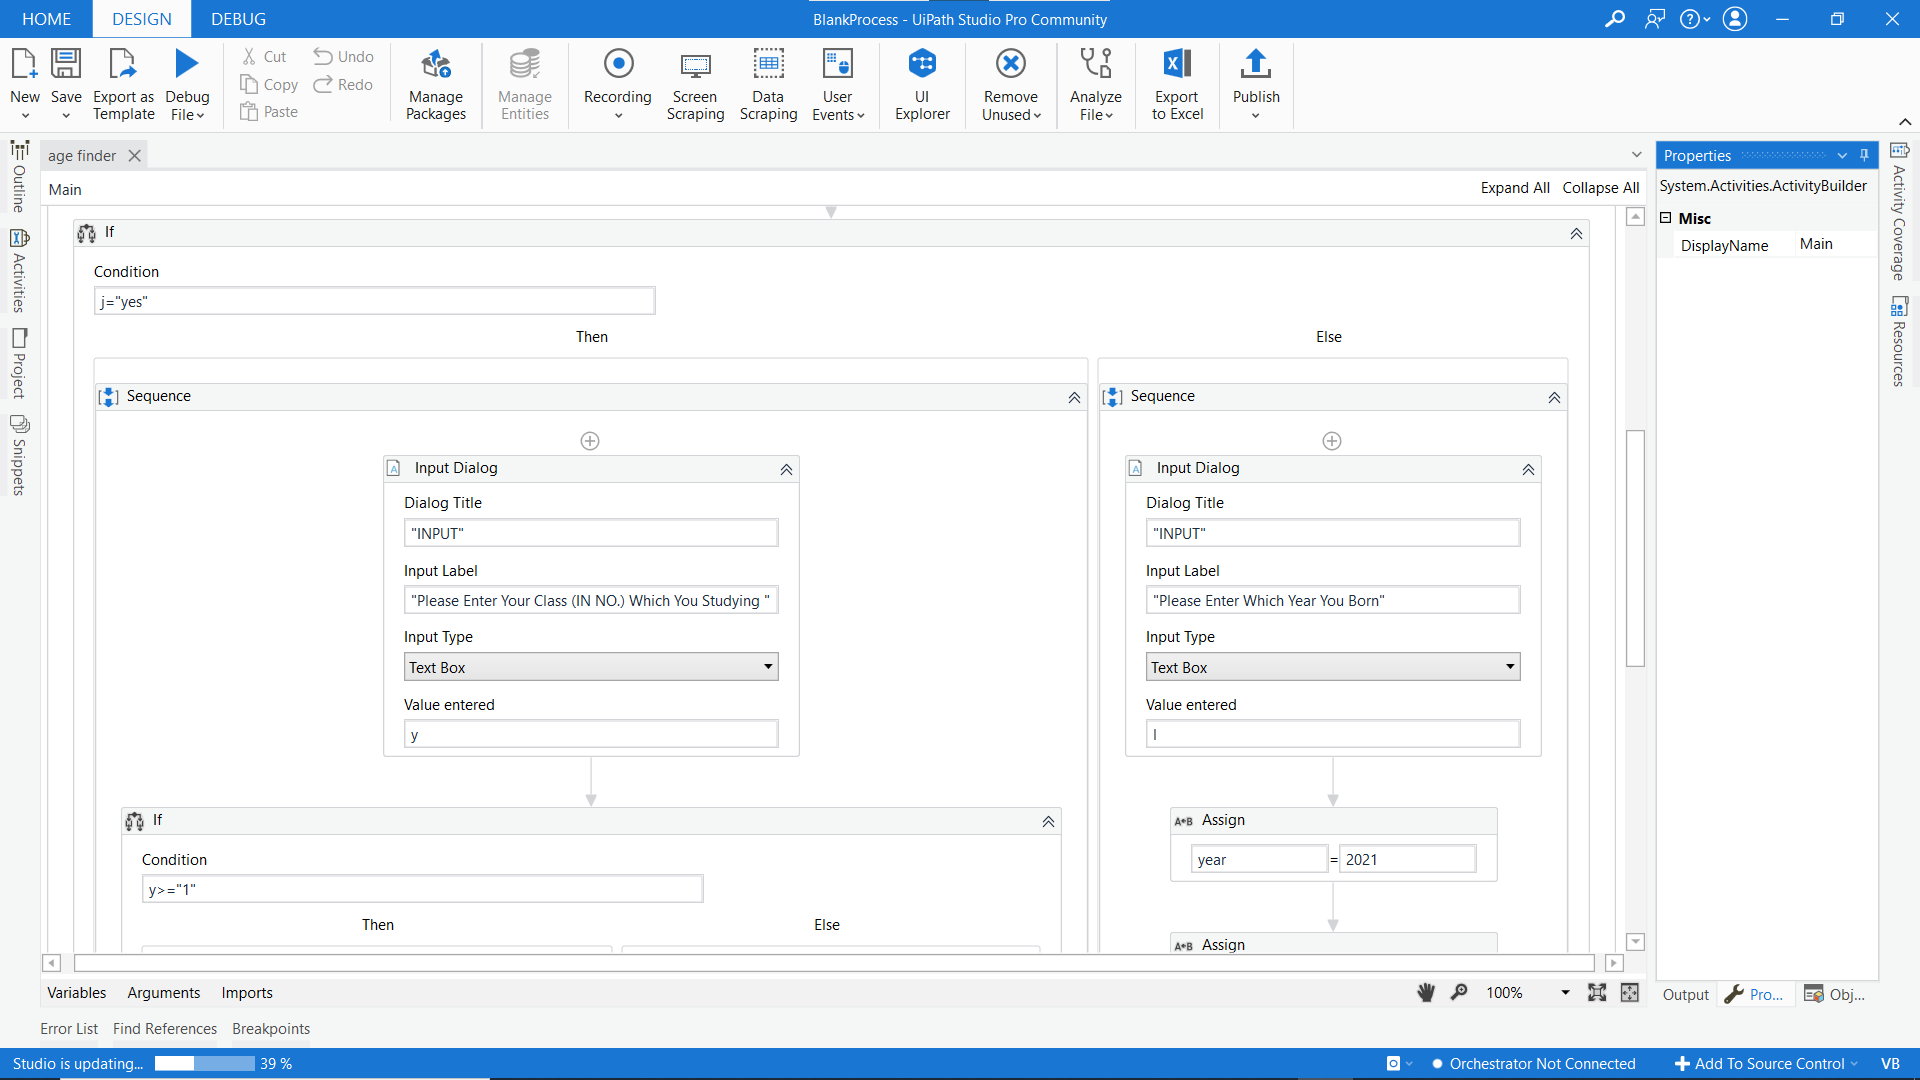This screenshot has width=1920, height=1080.
Task: Click Fit to Screen icon in status area
Action: pyautogui.click(x=1597, y=992)
